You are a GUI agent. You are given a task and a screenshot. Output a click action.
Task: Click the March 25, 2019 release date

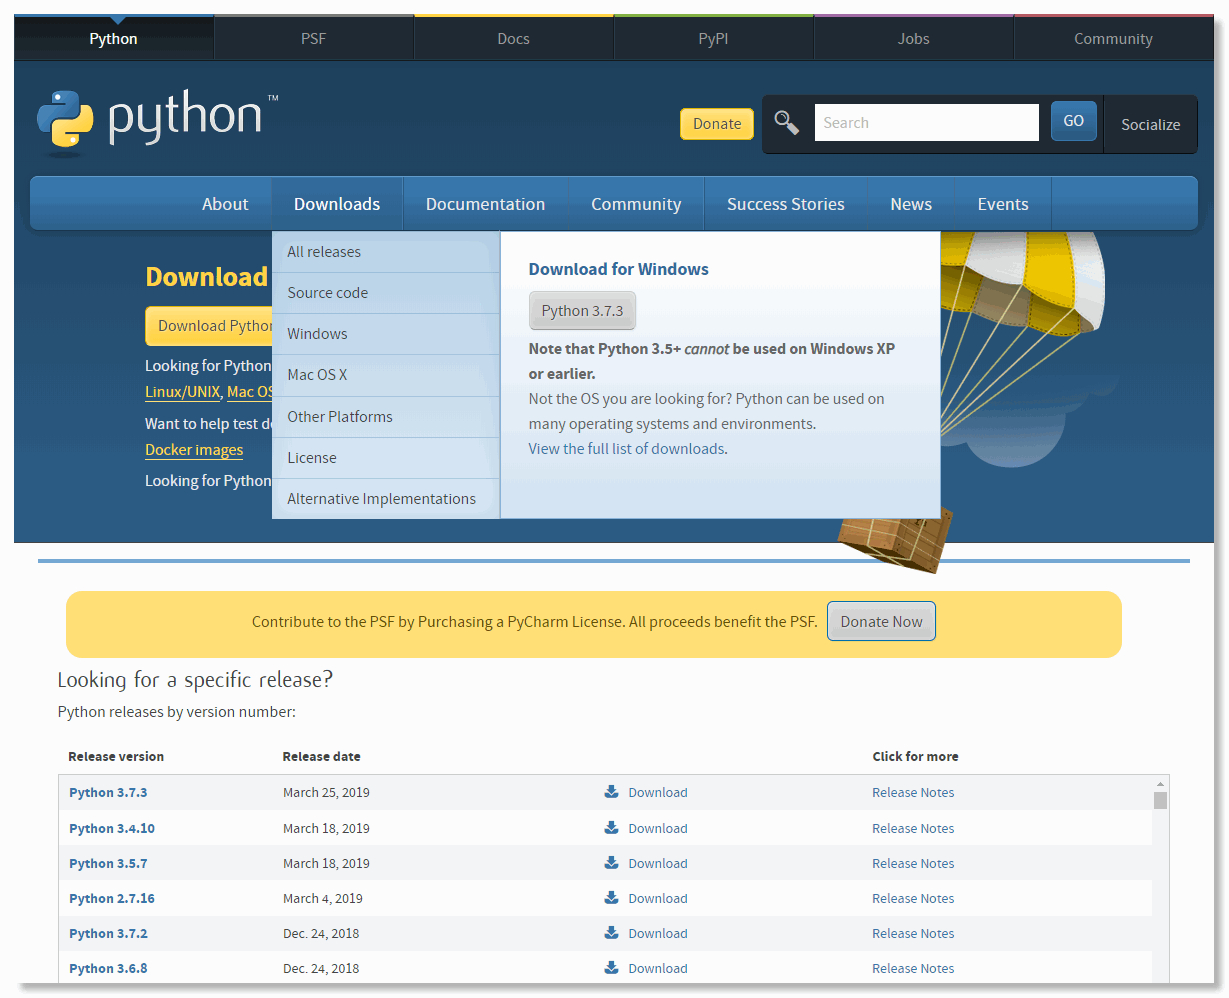[x=326, y=792]
